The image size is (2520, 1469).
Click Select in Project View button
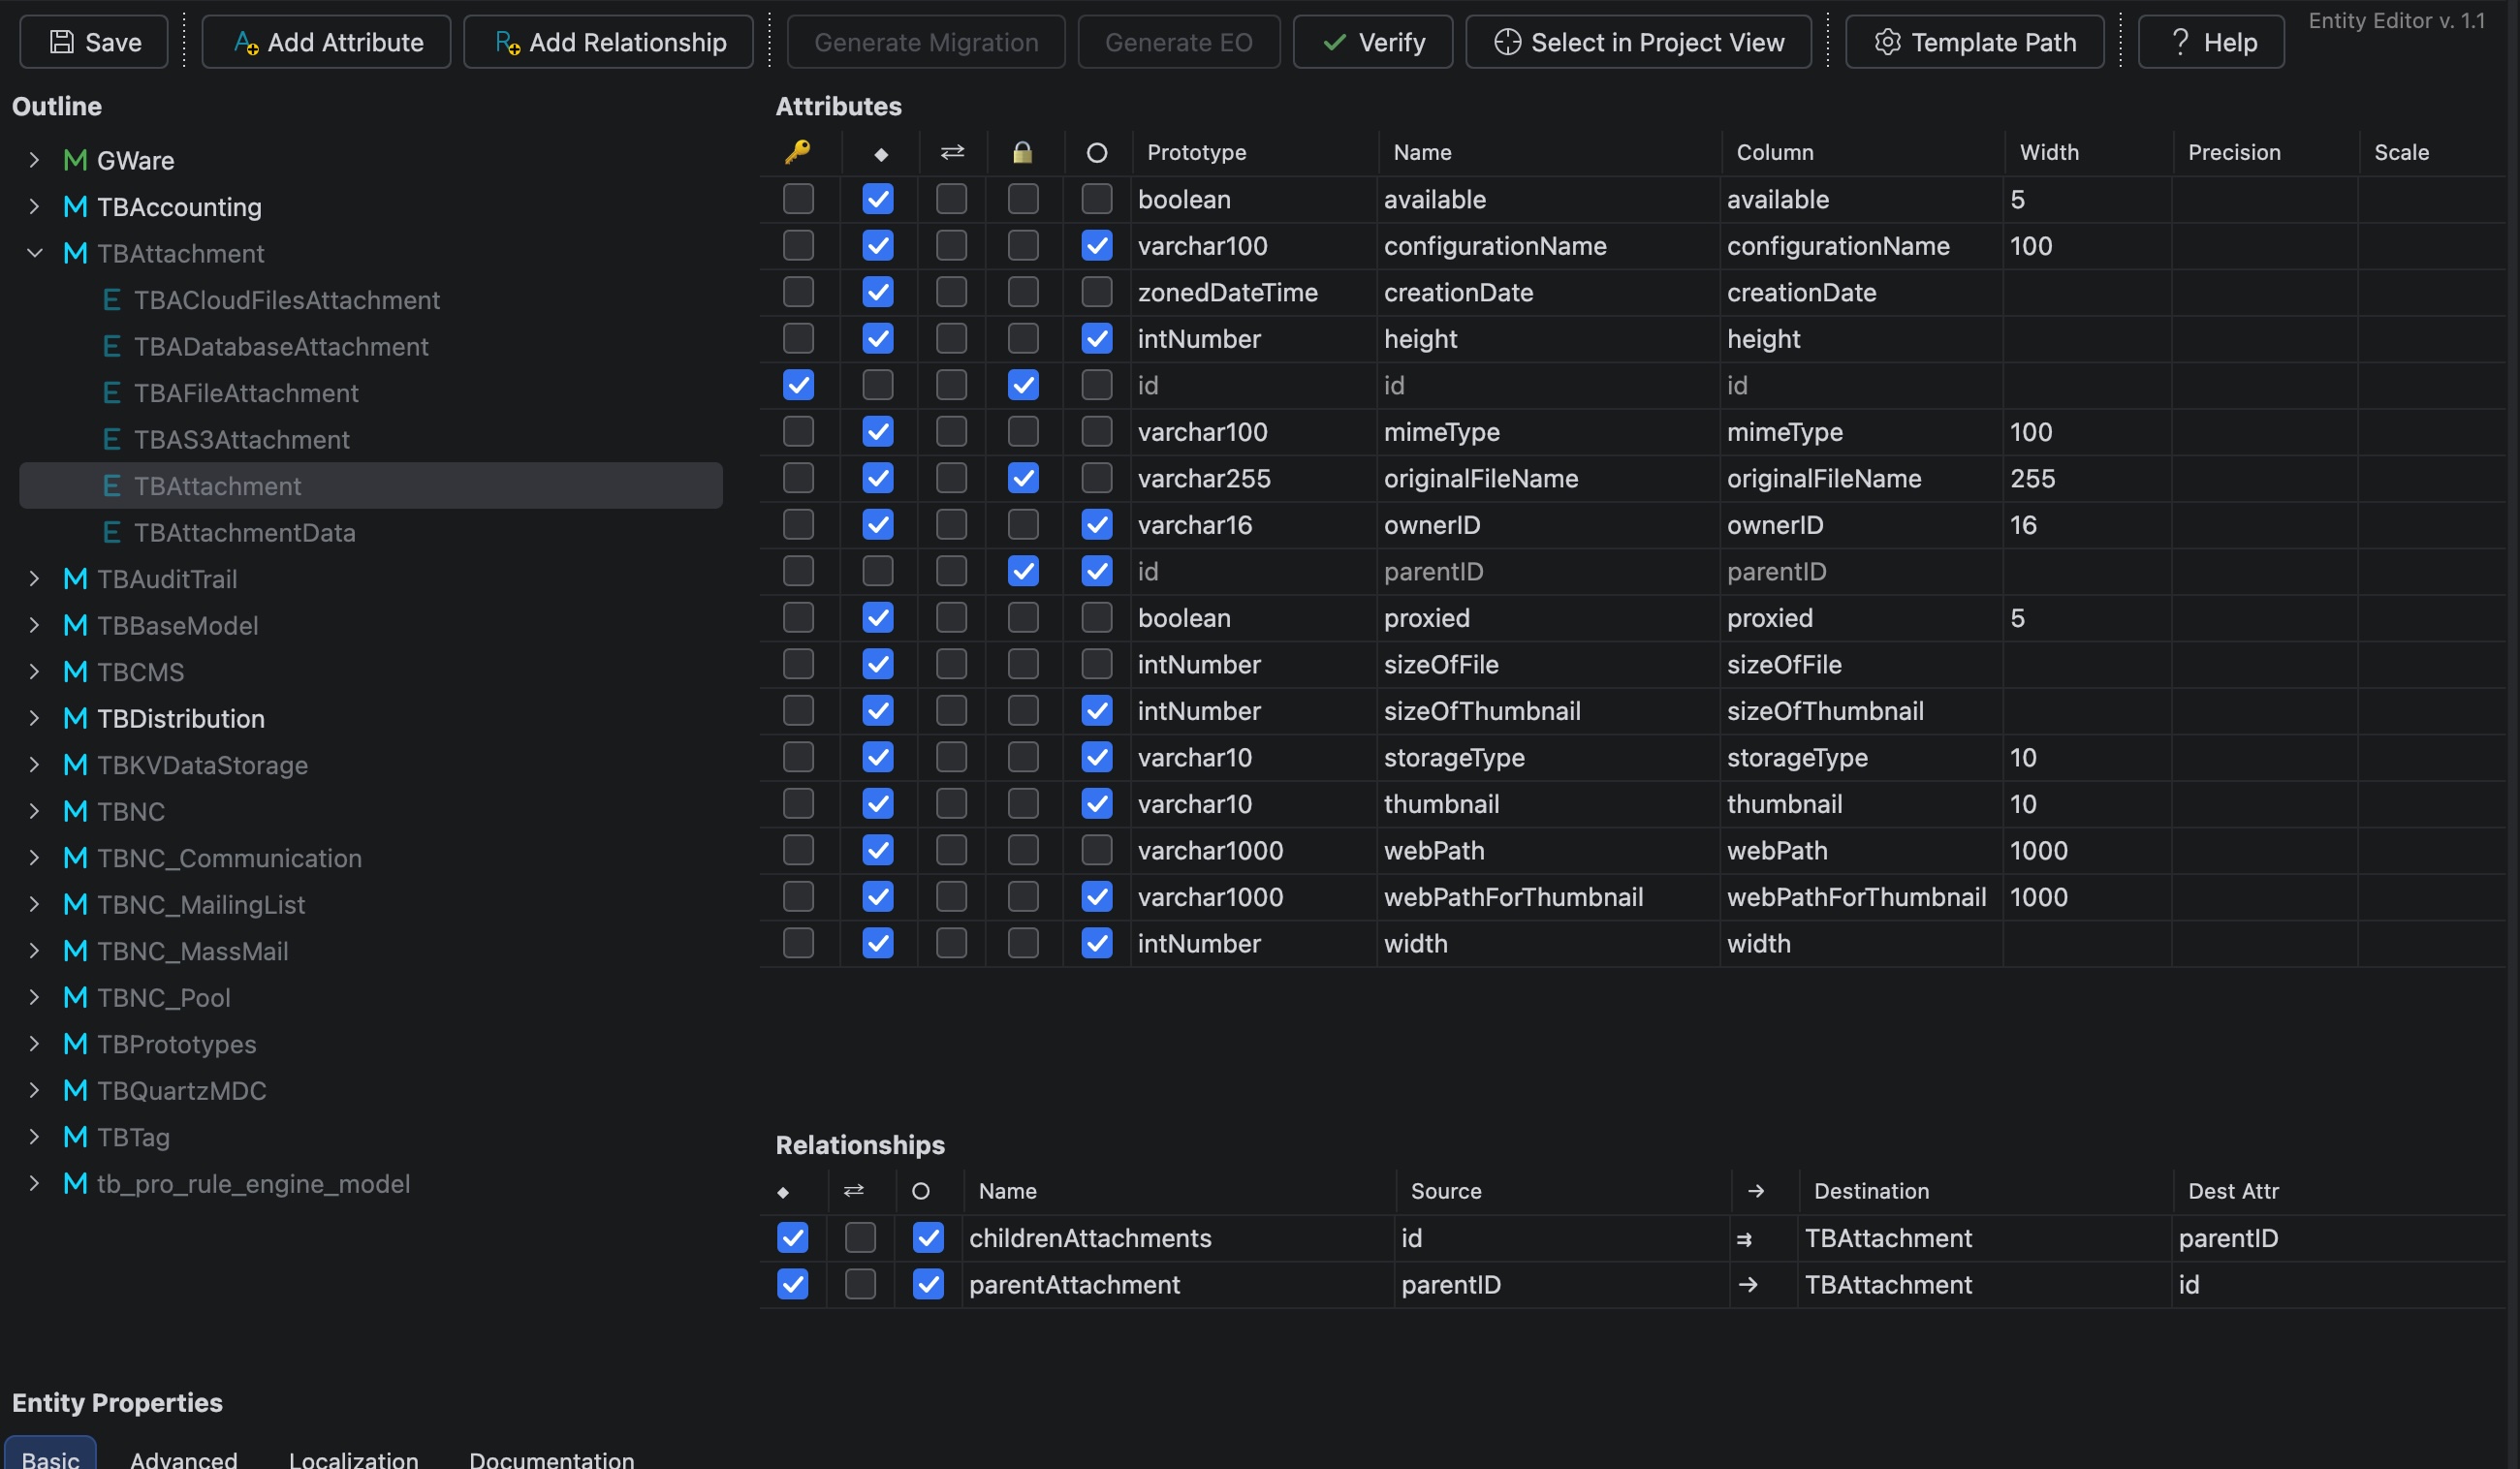pyautogui.click(x=1638, y=42)
